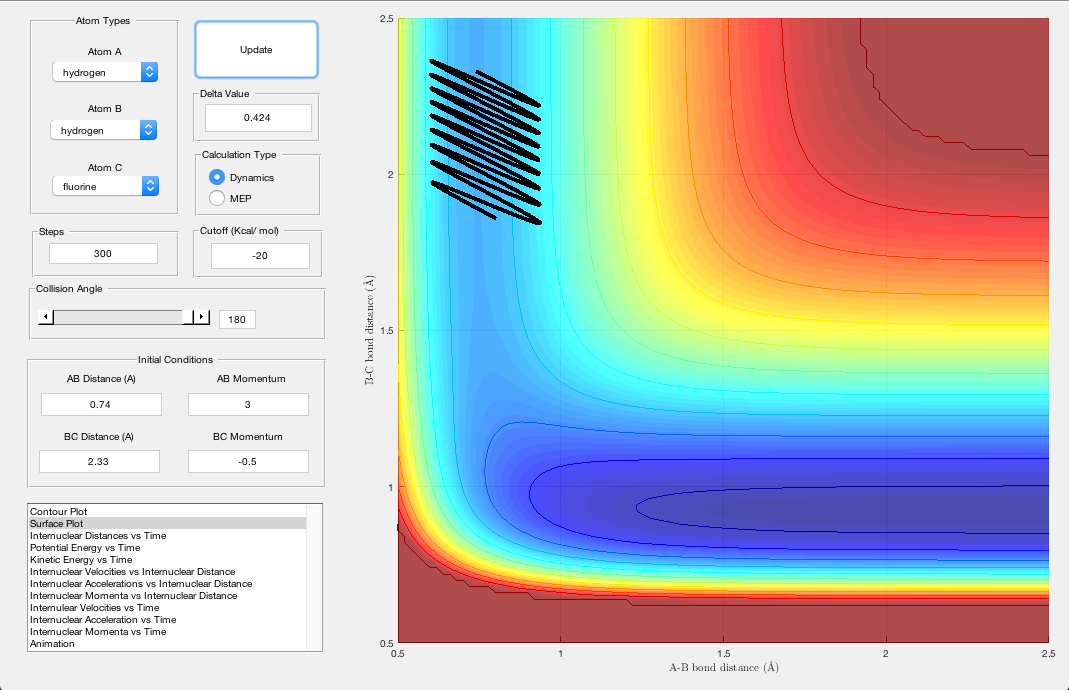Click the collision angle slider right arrow
Image resolution: width=1069 pixels, height=690 pixels.
pyautogui.click(x=201, y=317)
